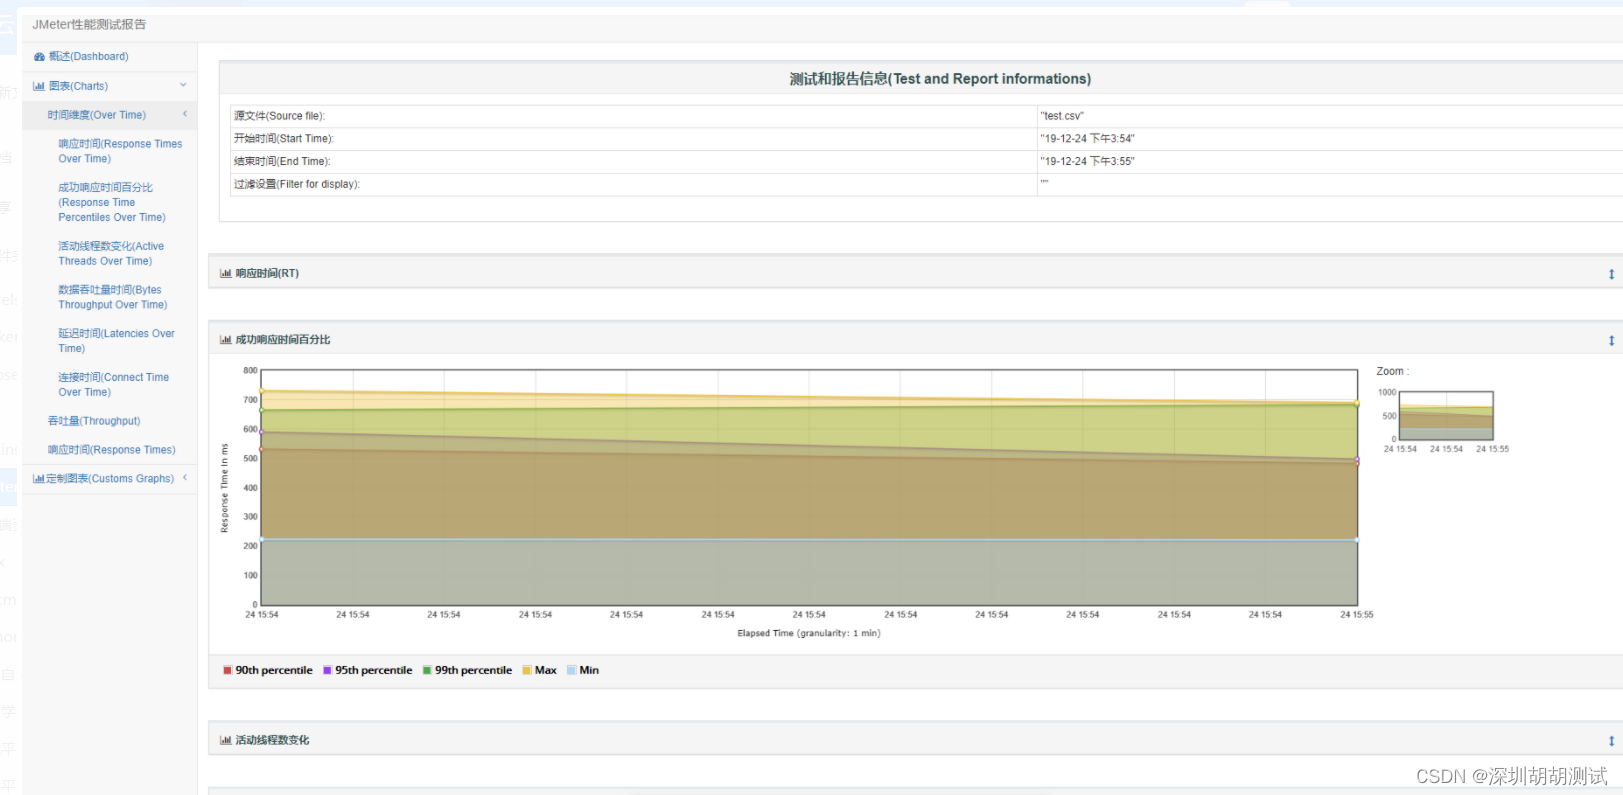
Task: Select the 时间维度(Over Time) menu item
Action: [x=97, y=115]
